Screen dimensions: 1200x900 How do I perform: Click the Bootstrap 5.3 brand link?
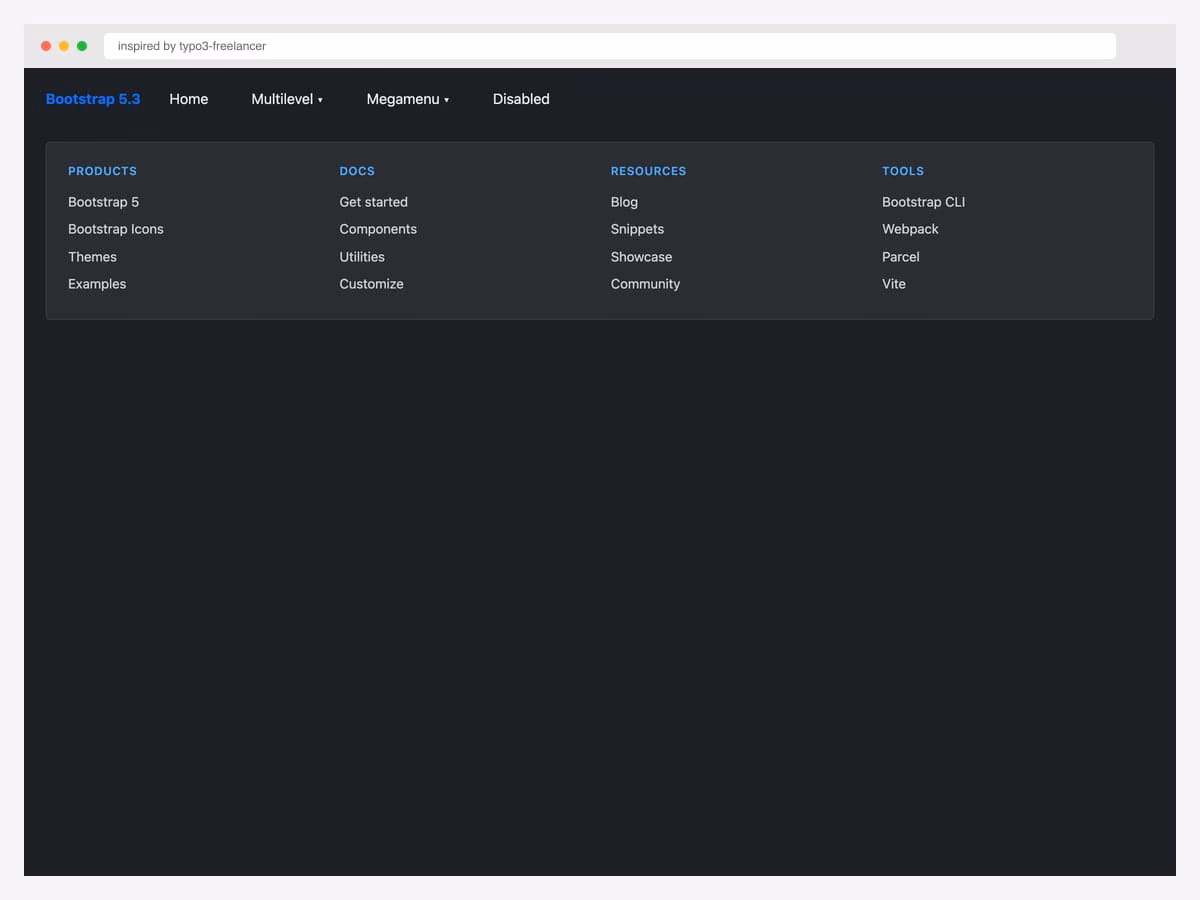93,99
